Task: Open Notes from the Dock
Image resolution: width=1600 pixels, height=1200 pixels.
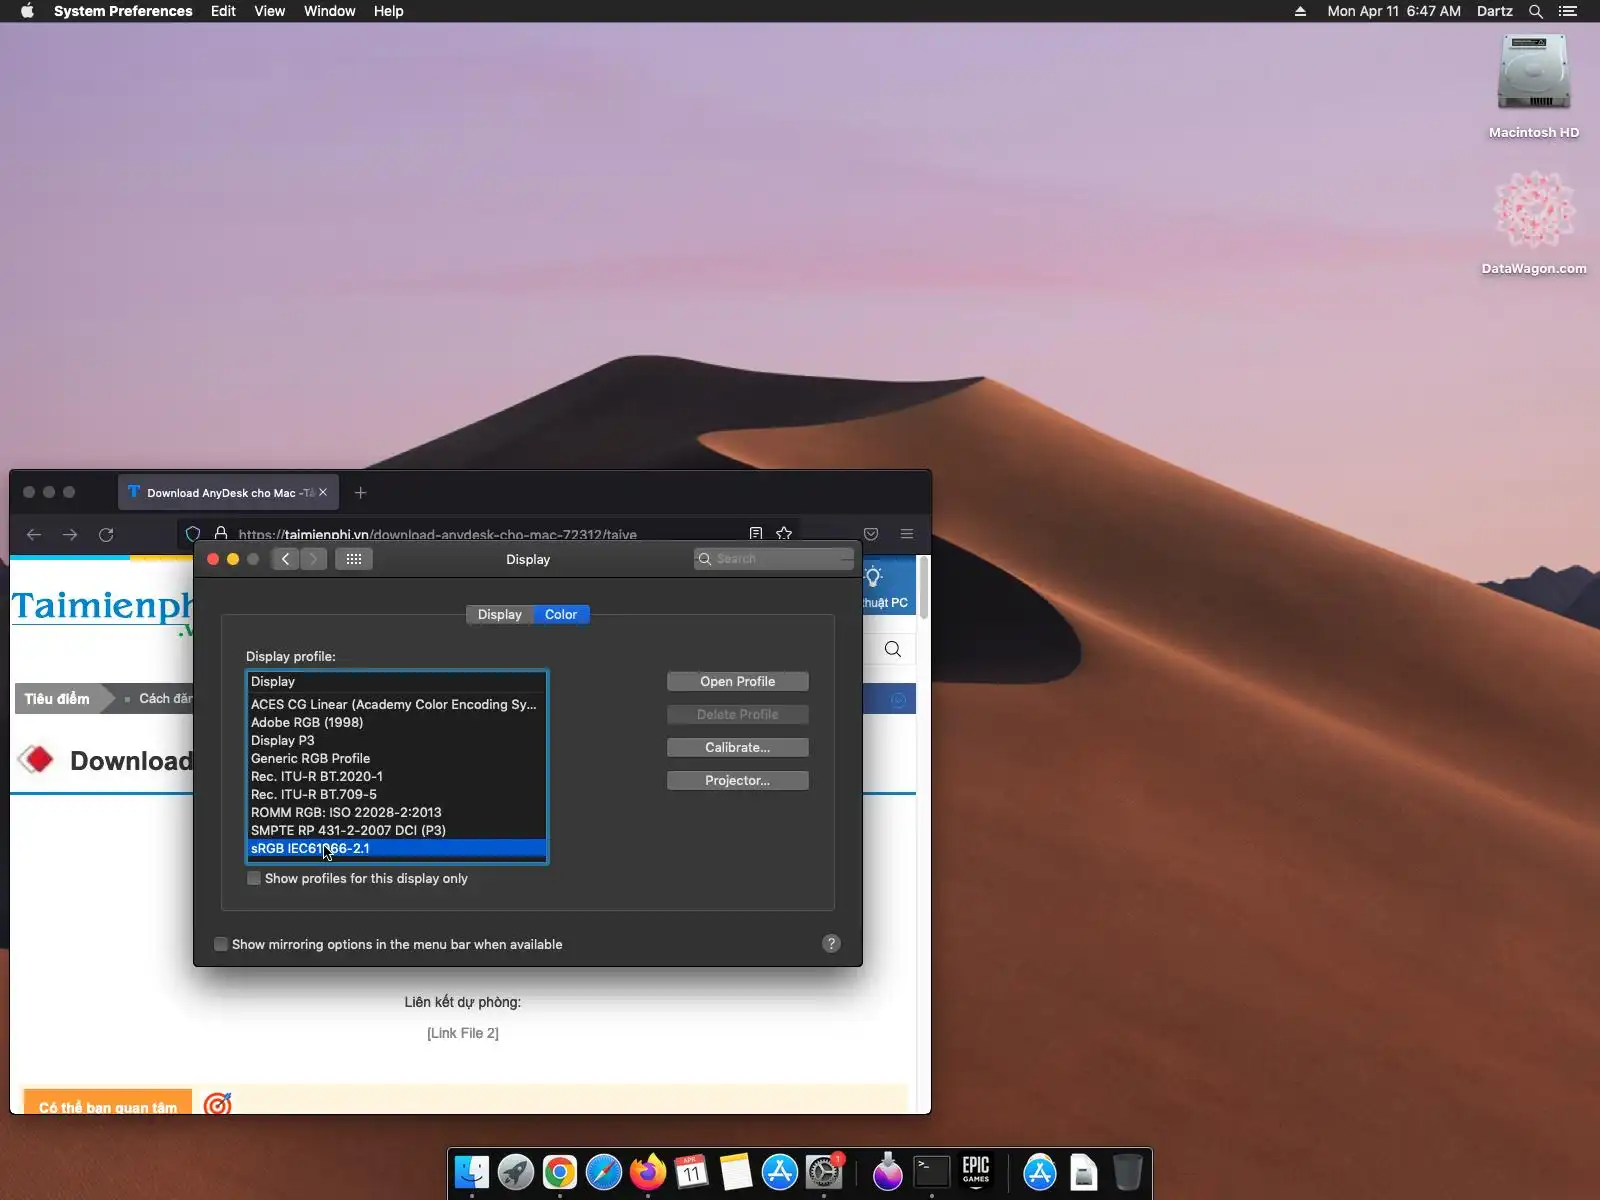Action: (736, 1172)
